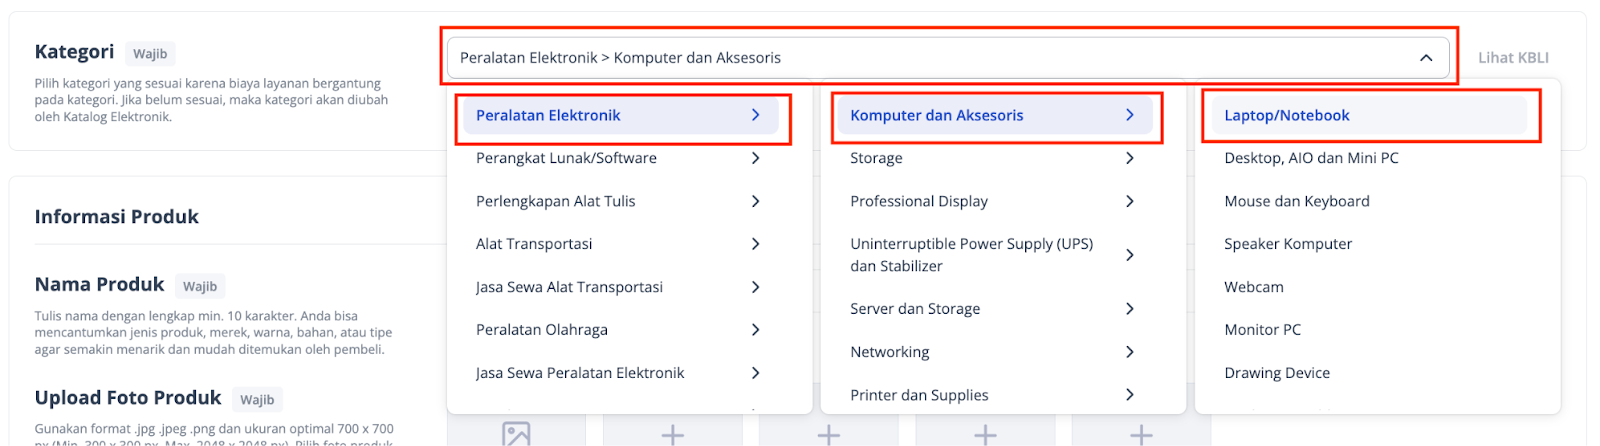Viewport: 1600px width, 446px height.
Task: Expand the Printer dan Supplies chevron
Action: (1130, 395)
